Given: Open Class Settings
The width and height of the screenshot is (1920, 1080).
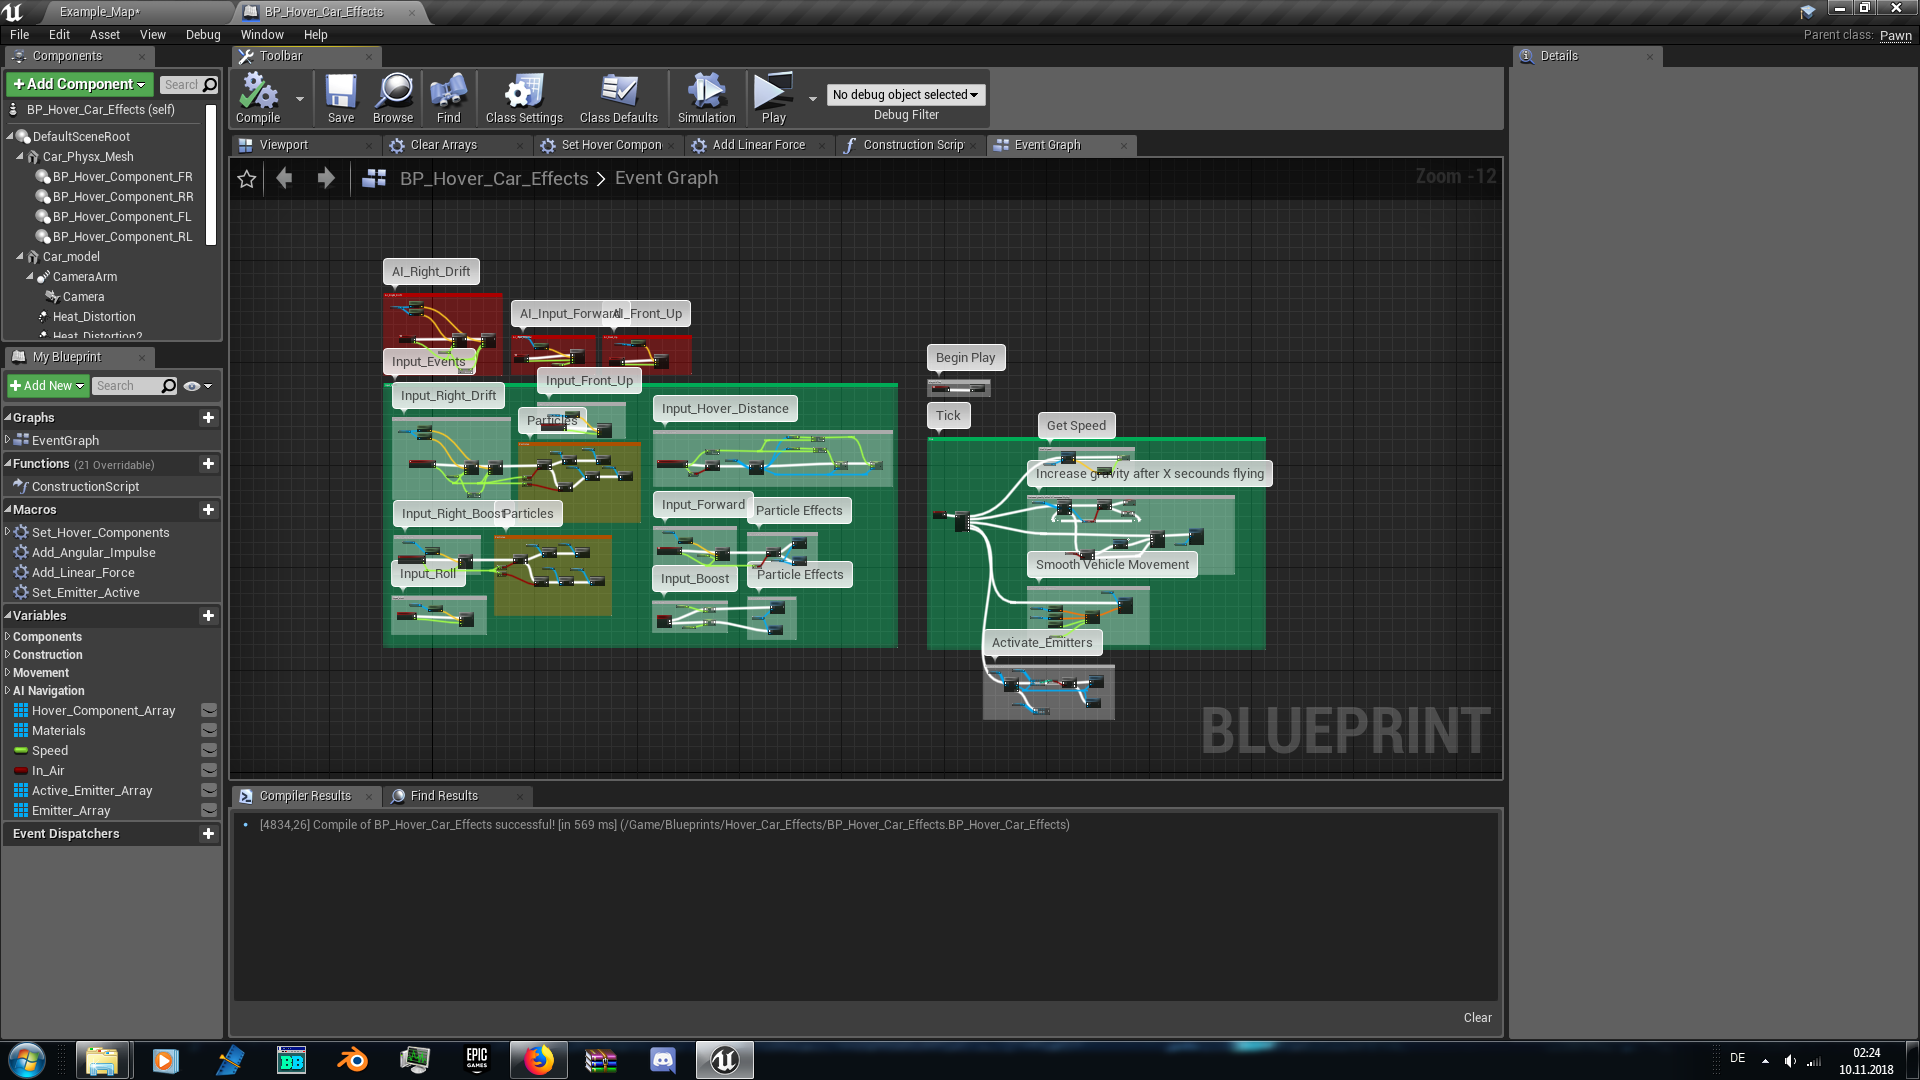Looking at the screenshot, I should (x=524, y=98).
